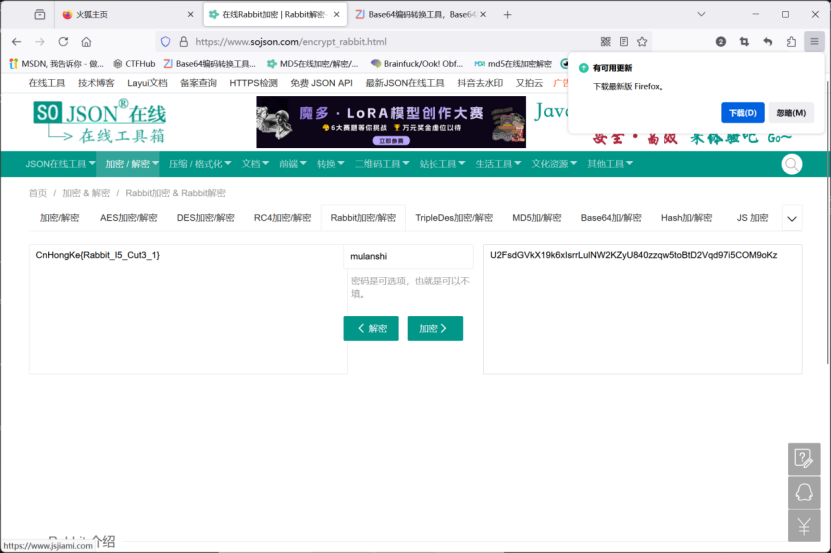Open the tab list view icon
The width and height of the screenshot is (831, 553).
click(40, 15)
